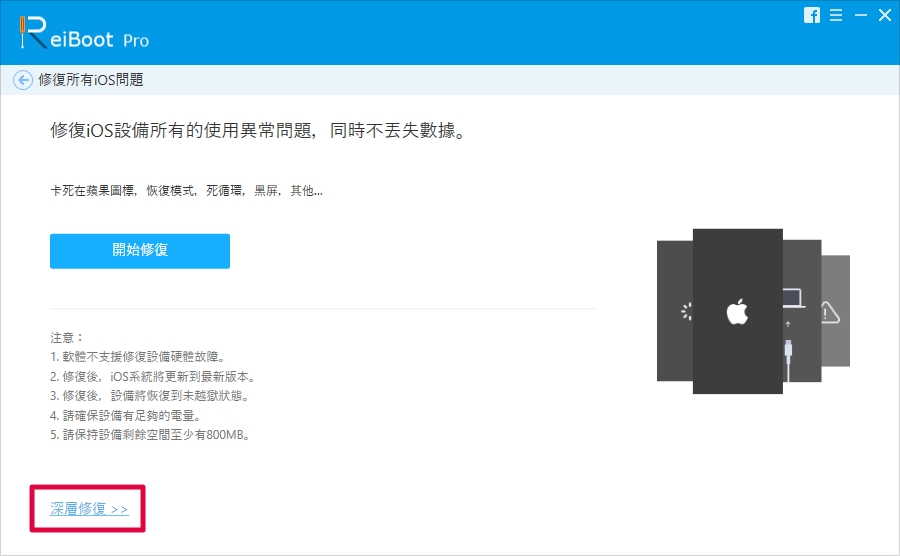Minimize the ReiBoot Pro window
The image size is (900, 556).
click(x=860, y=15)
